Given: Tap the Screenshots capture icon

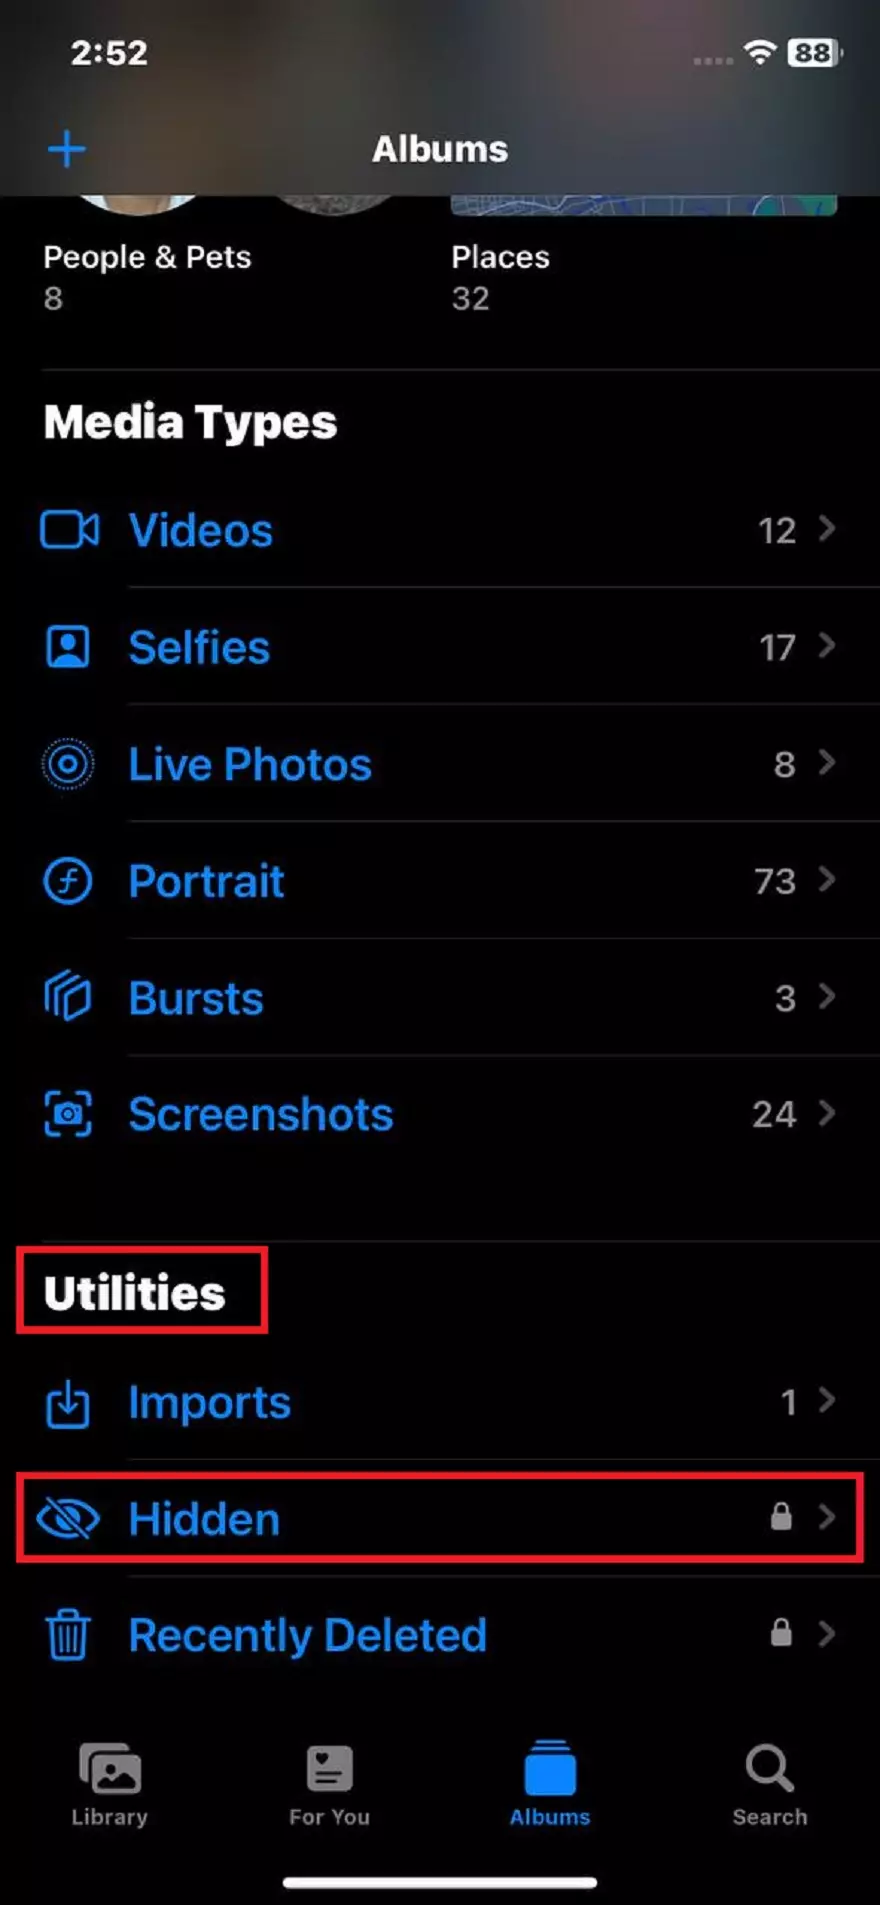Looking at the screenshot, I should point(68,1114).
